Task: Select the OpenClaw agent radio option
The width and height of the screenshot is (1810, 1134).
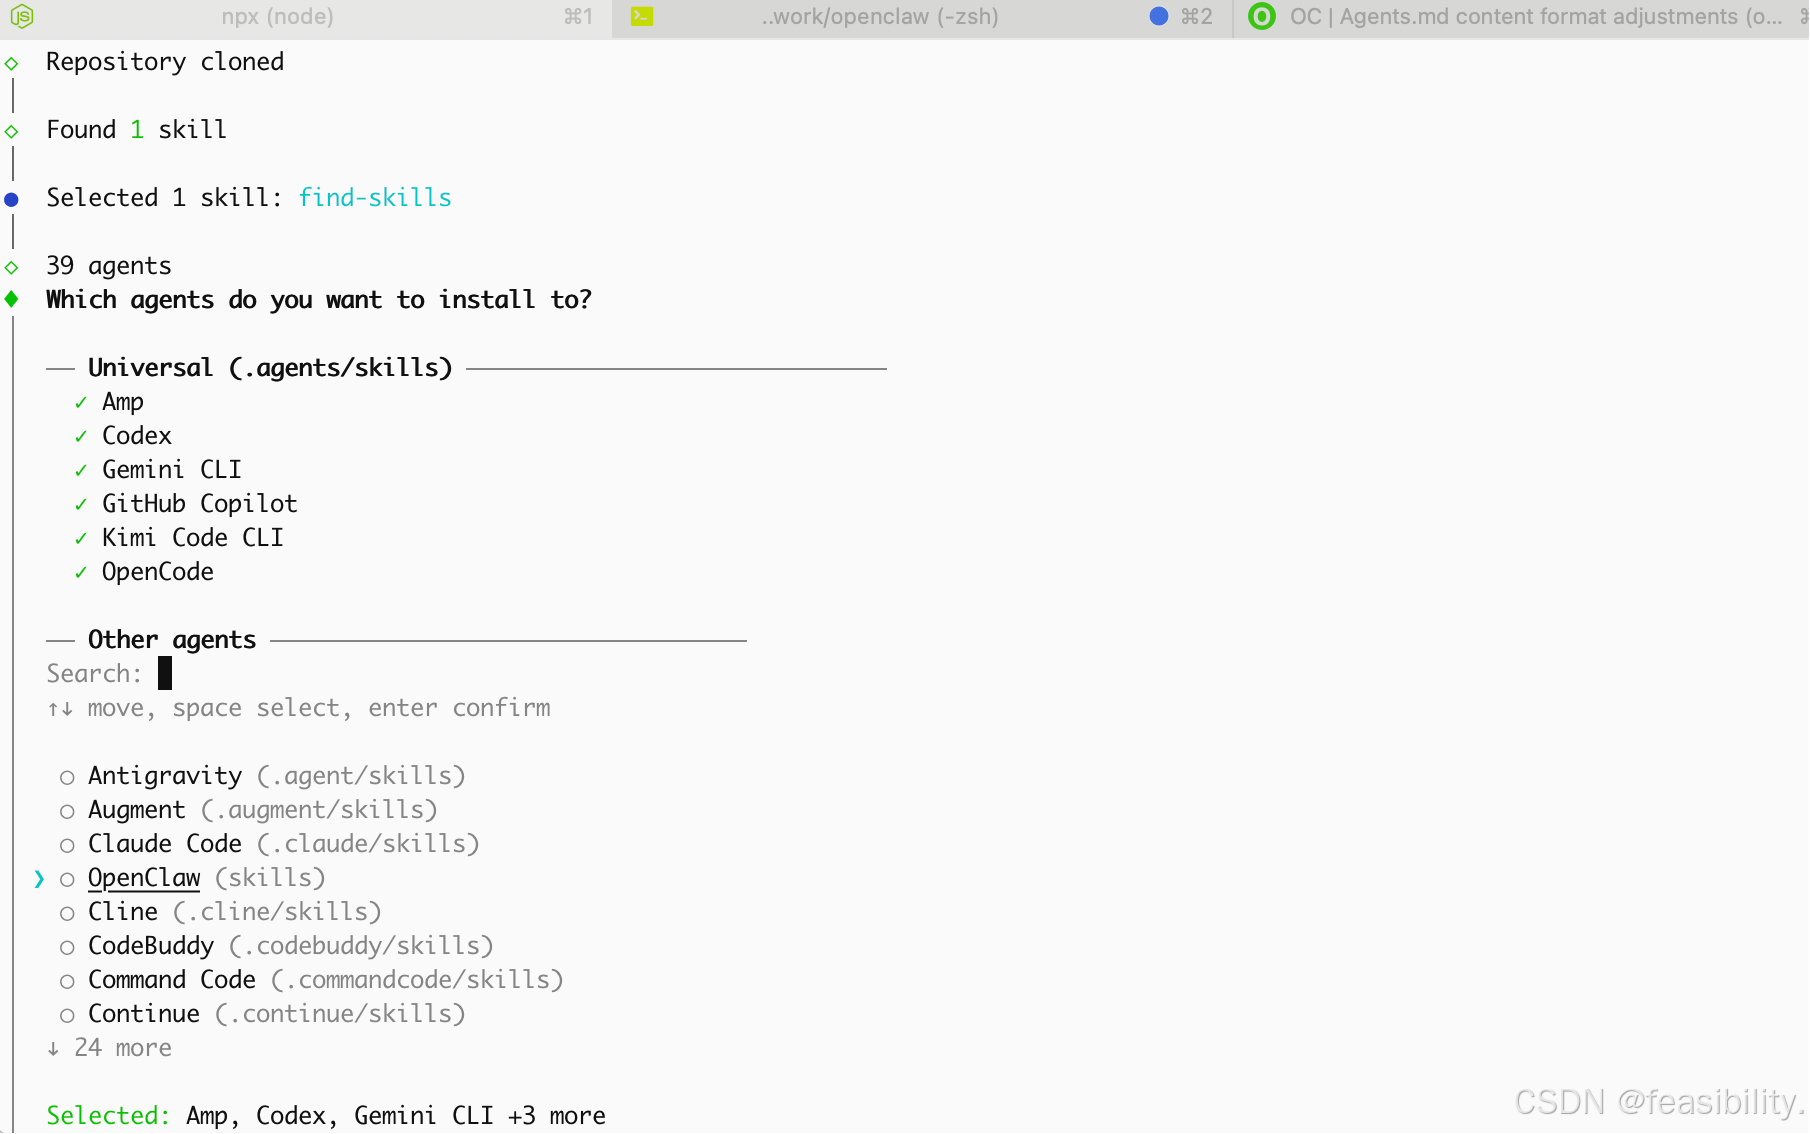Action: [67, 880]
